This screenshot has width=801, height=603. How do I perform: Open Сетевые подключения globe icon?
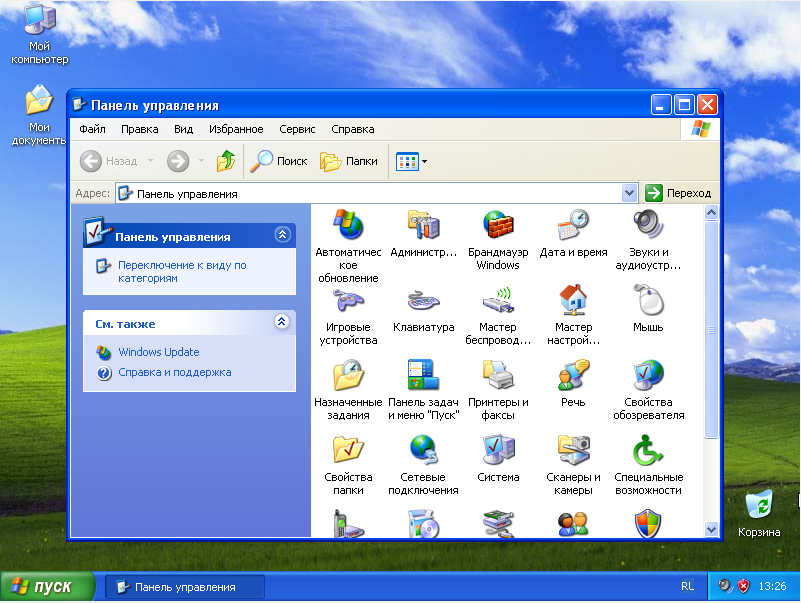[x=423, y=450]
